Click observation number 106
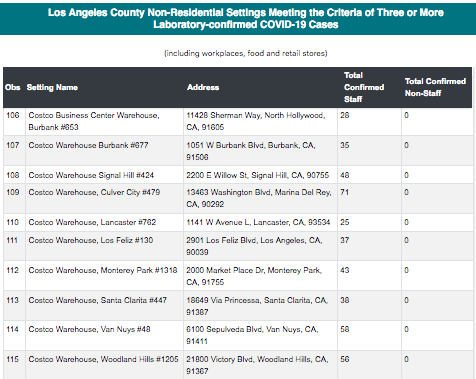The height and width of the screenshot is (379, 476). click(13, 115)
